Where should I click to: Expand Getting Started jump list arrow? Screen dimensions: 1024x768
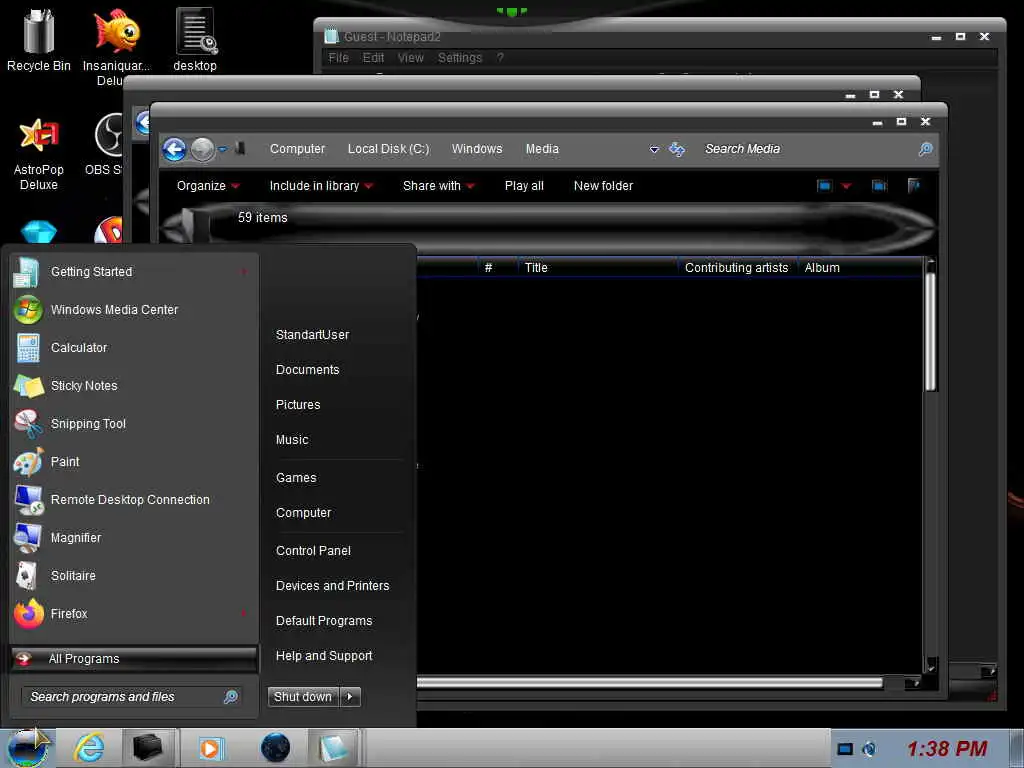point(244,271)
